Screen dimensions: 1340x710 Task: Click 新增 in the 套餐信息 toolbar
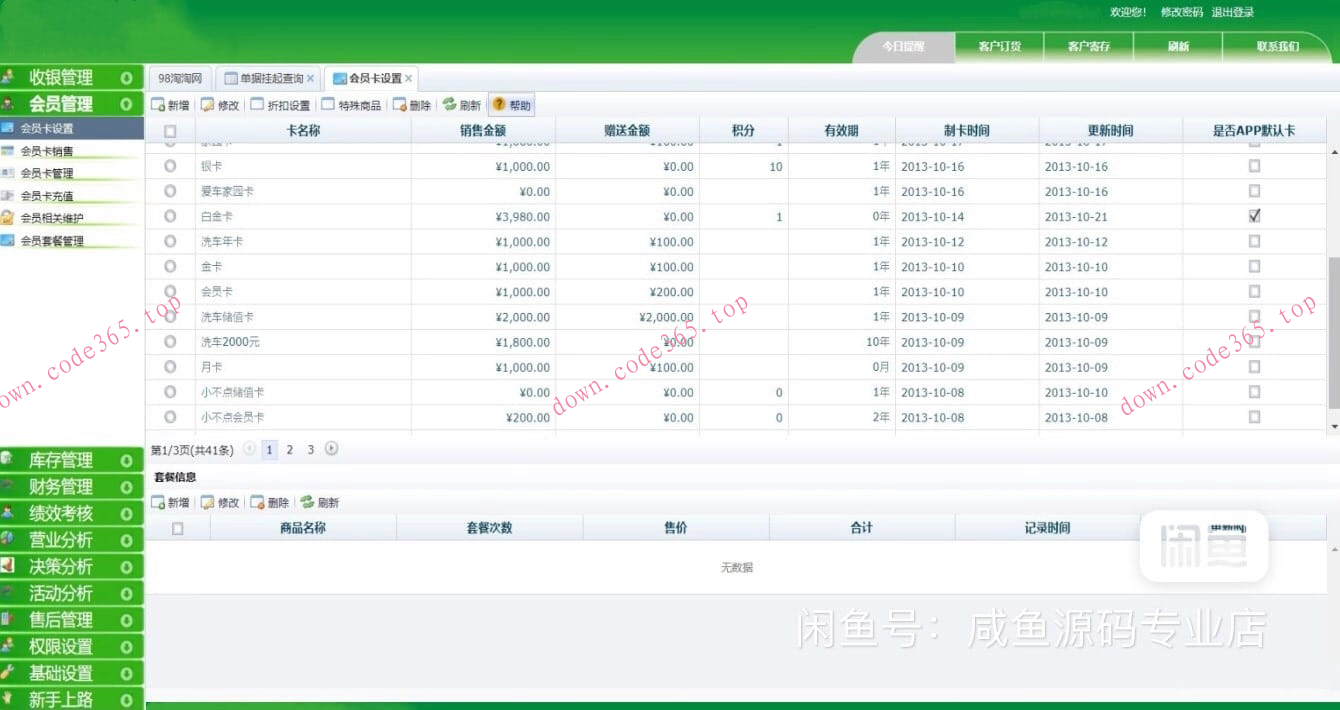170,502
